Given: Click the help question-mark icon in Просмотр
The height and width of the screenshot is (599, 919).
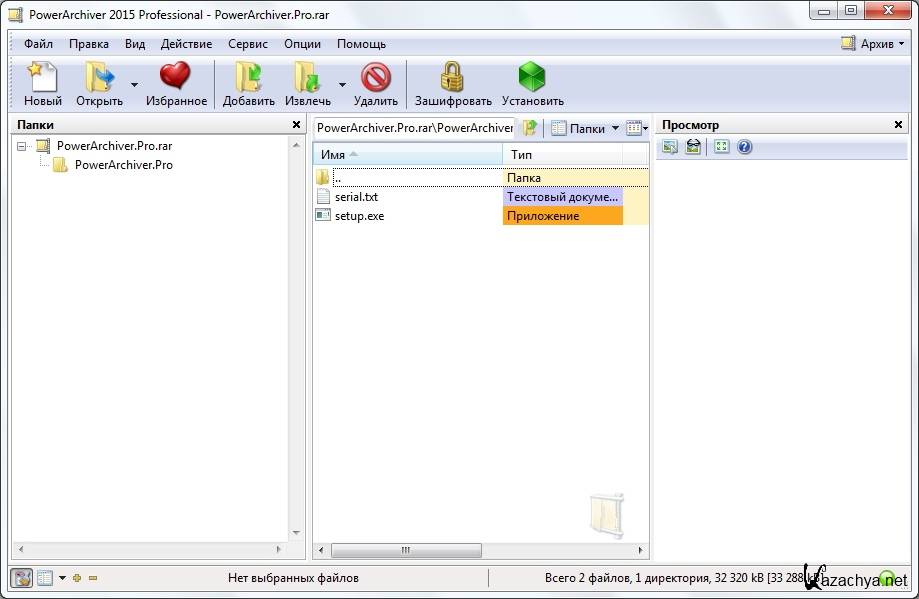Looking at the screenshot, I should (744, 147).
